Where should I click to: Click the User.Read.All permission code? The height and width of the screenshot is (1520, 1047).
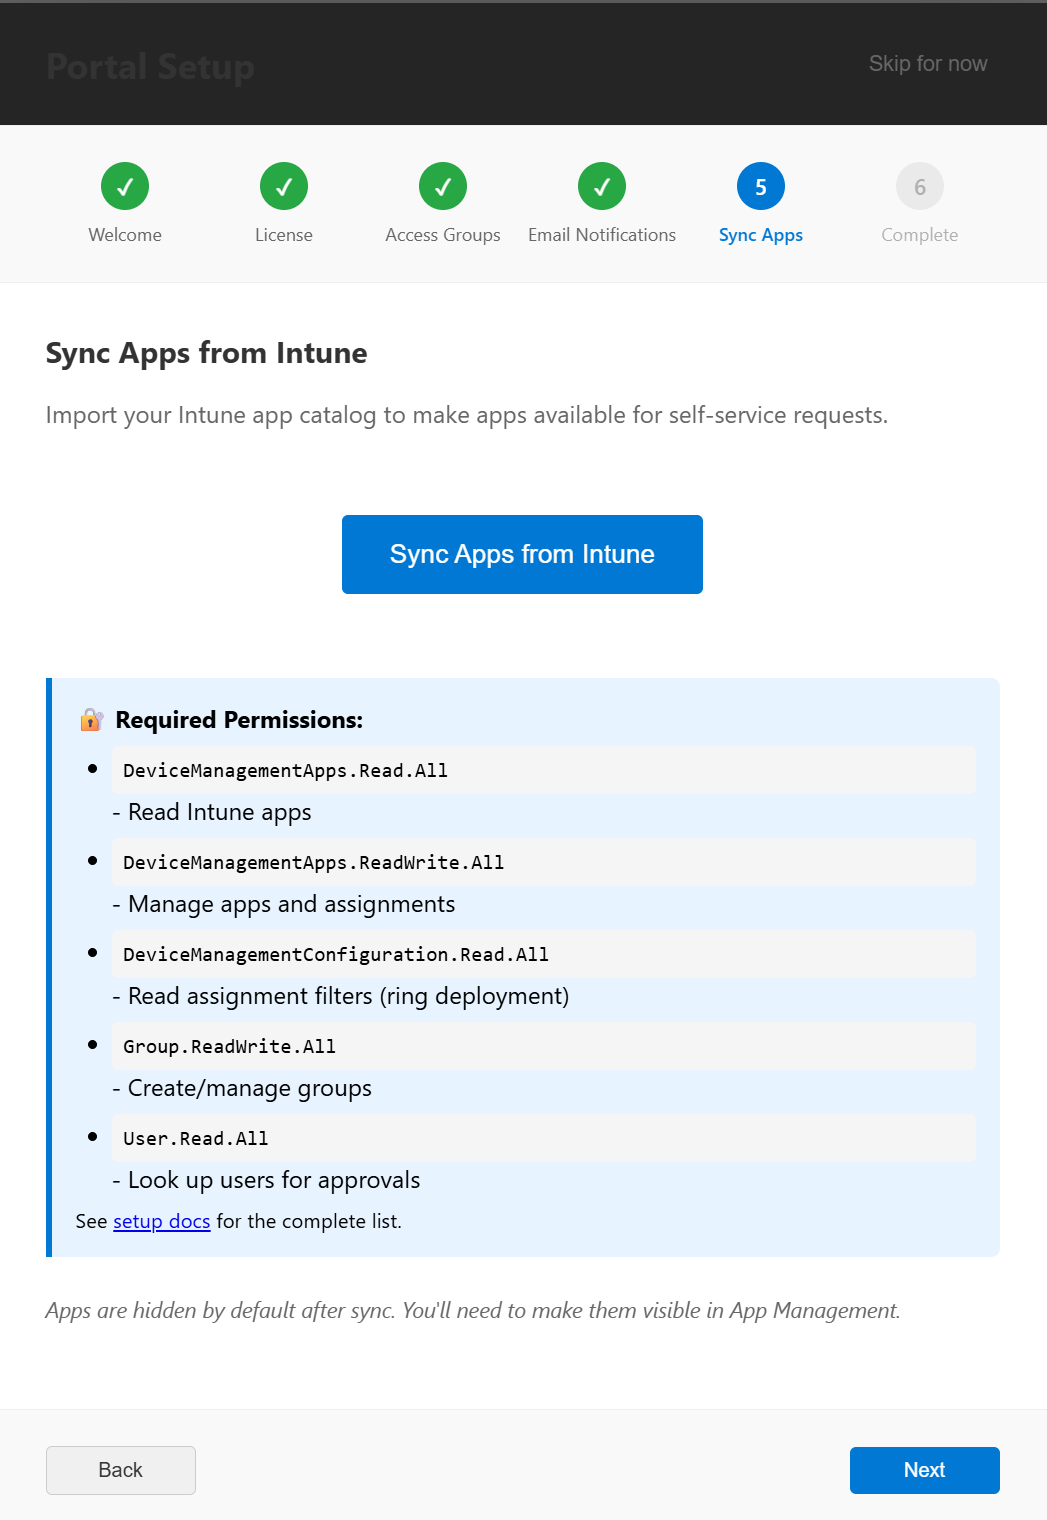(x=544, y=1138)
